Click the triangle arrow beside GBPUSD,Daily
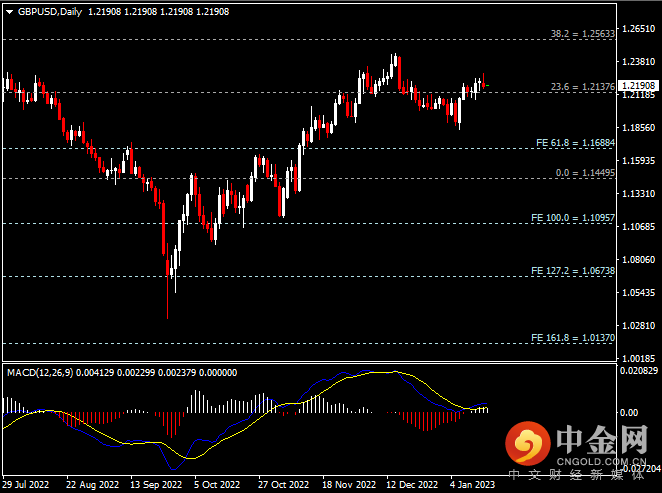This screenshot has height=493, width=662. point(10,11)
